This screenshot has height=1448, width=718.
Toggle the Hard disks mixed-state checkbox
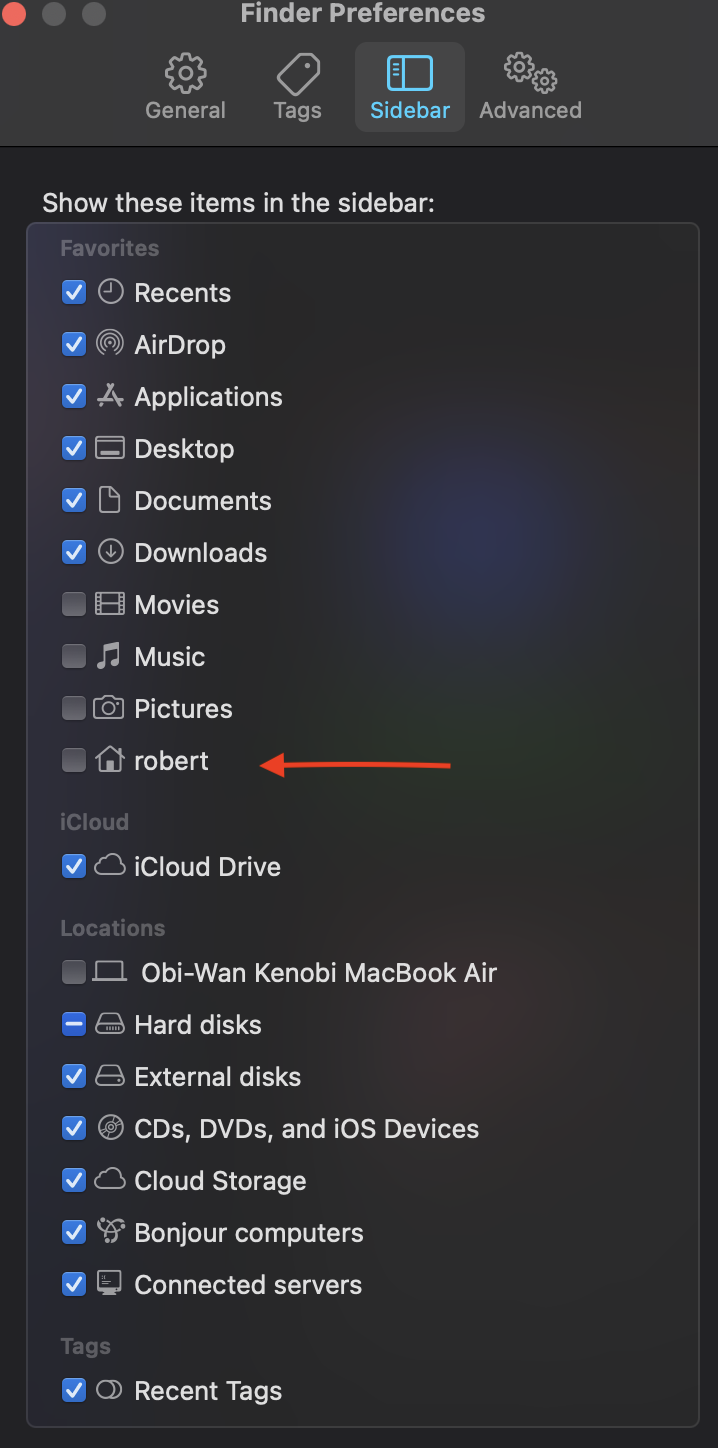tap(74, 1025)
